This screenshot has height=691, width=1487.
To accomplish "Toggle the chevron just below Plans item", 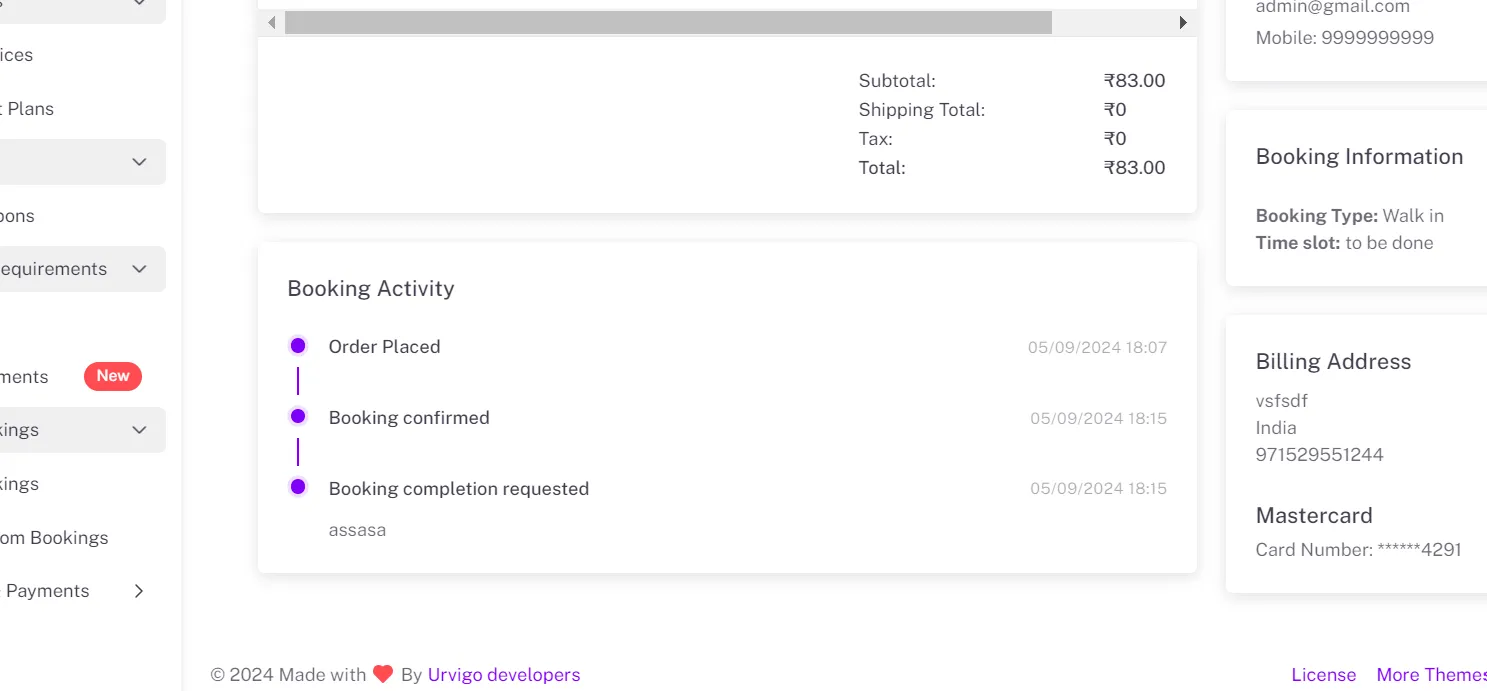I will 139,162.
